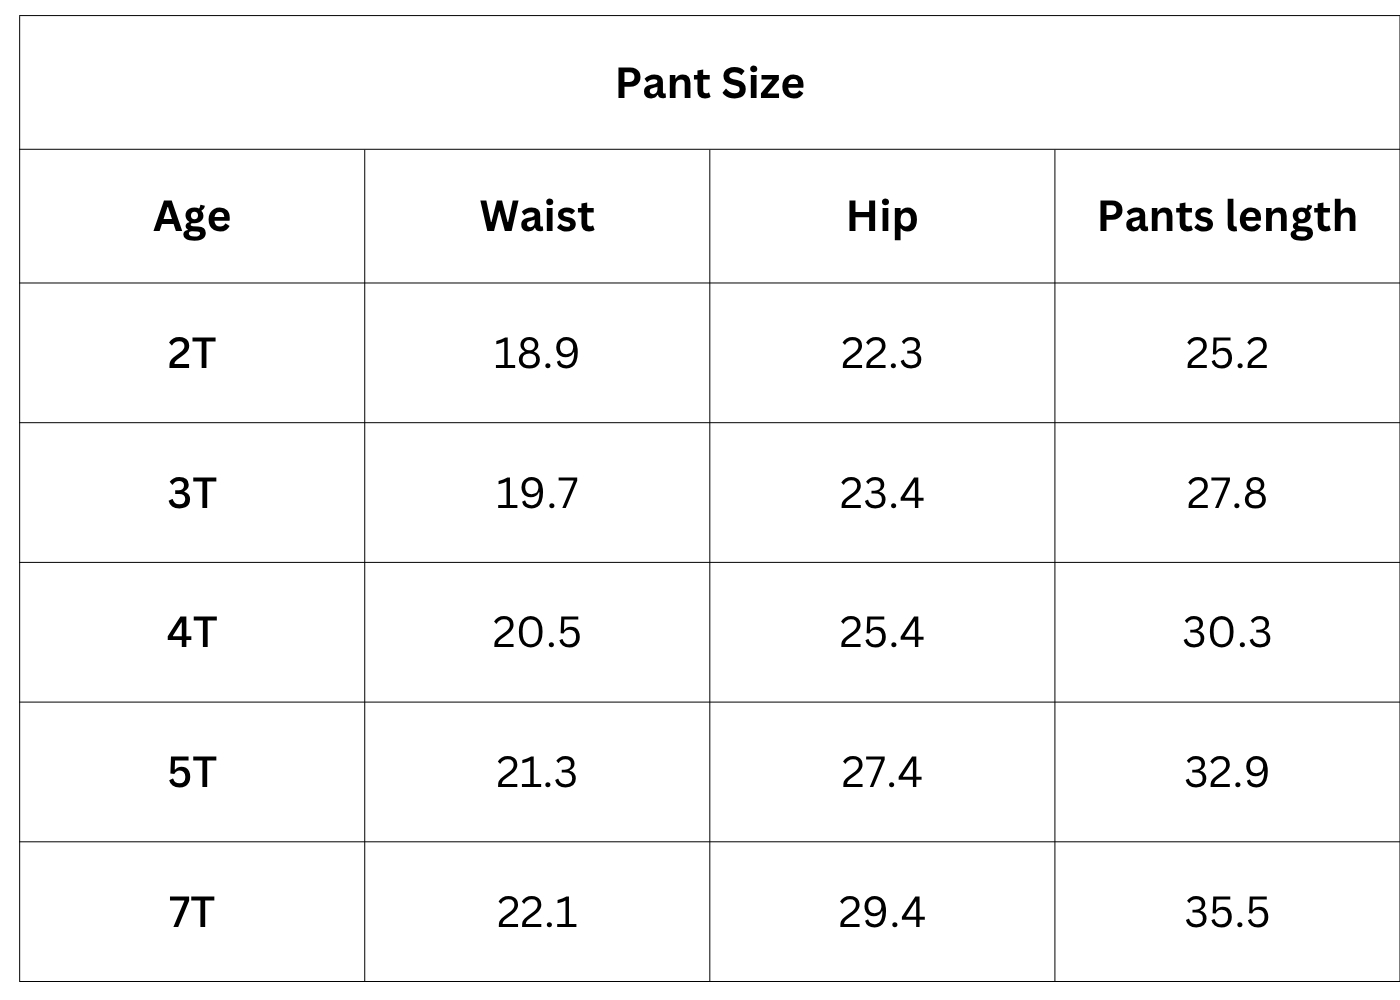Click the 5T age row label

pos(192,772)
